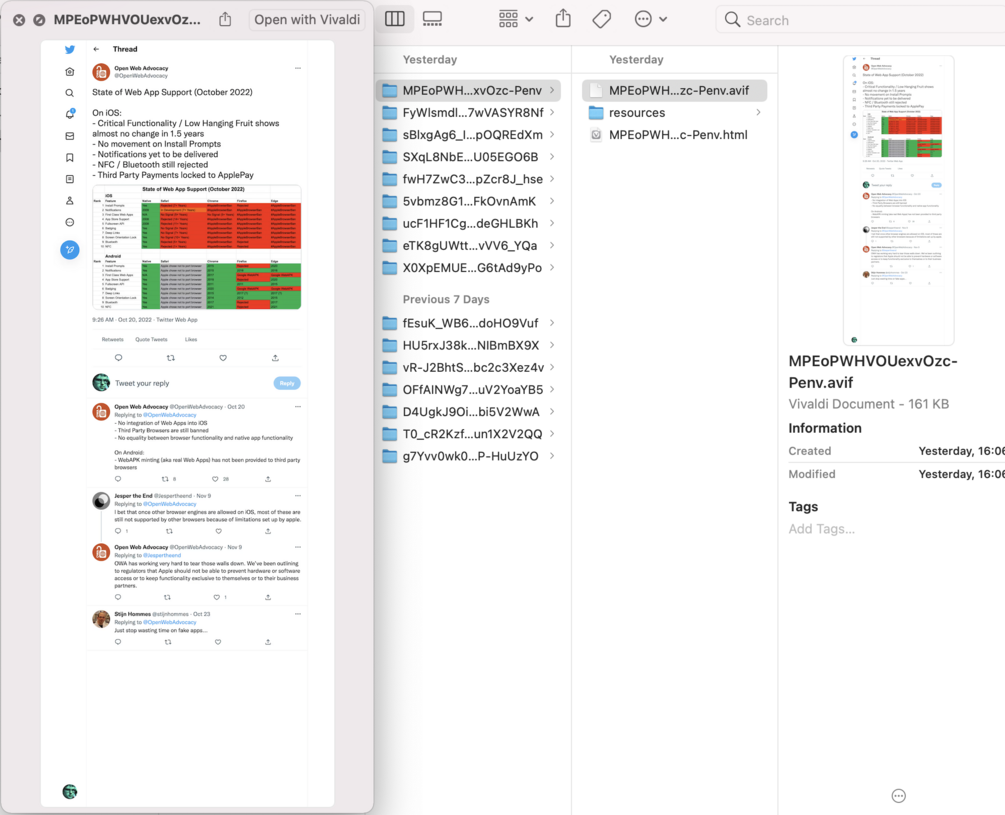This screenshot has width=1005, height=815.
Task: Click the open-full-window icon in Quick Look
Action: pyautogui.click(x=39, y=20)
